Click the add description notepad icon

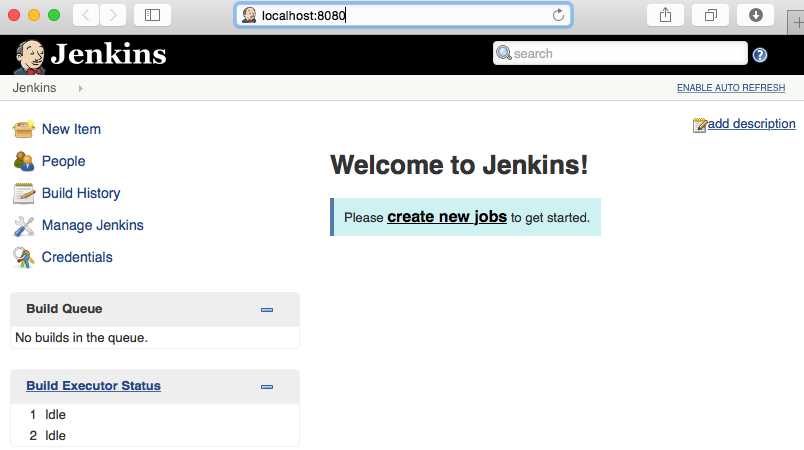pos(699,125)
